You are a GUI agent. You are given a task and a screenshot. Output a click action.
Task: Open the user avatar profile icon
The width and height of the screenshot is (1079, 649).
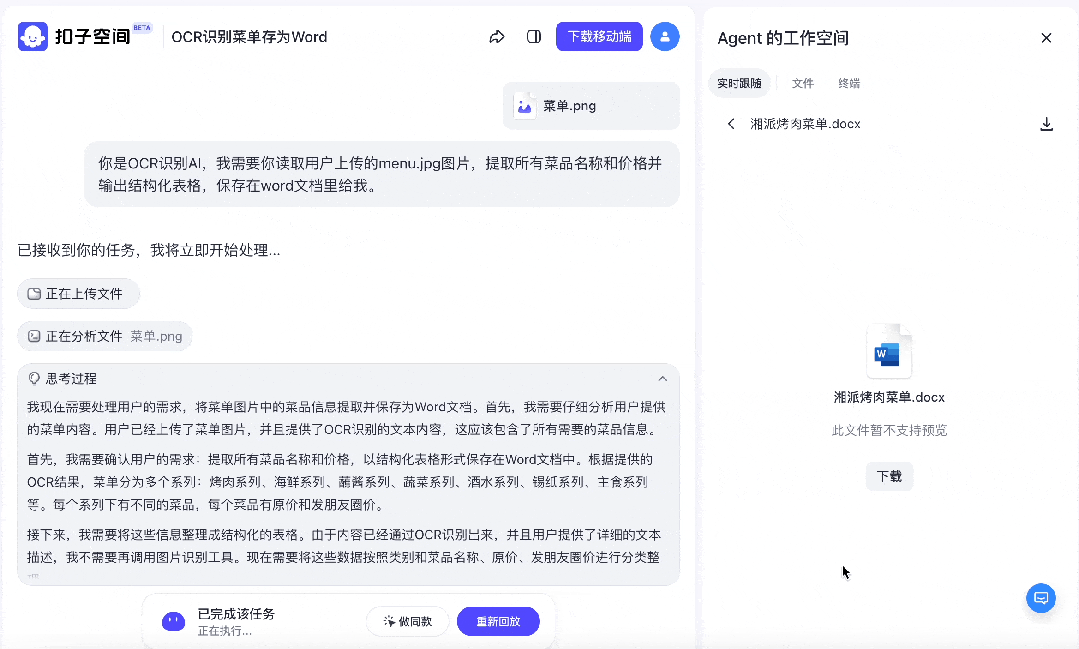point(665,36)
